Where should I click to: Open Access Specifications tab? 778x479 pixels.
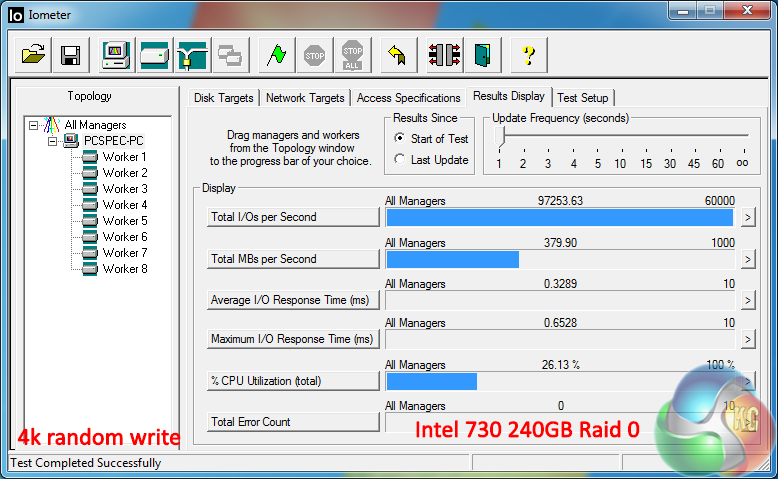408,98
